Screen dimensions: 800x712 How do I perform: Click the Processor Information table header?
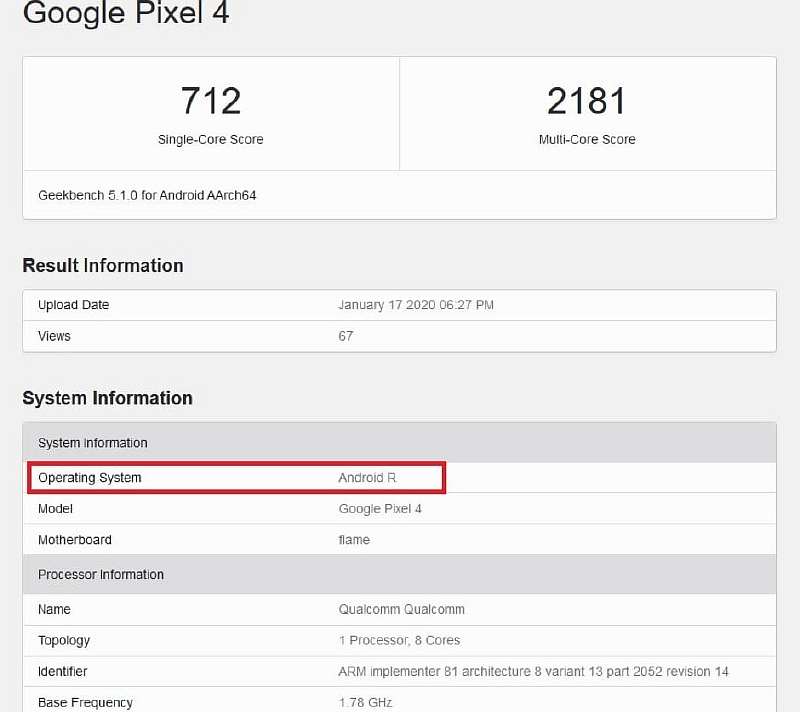point(101,575)
